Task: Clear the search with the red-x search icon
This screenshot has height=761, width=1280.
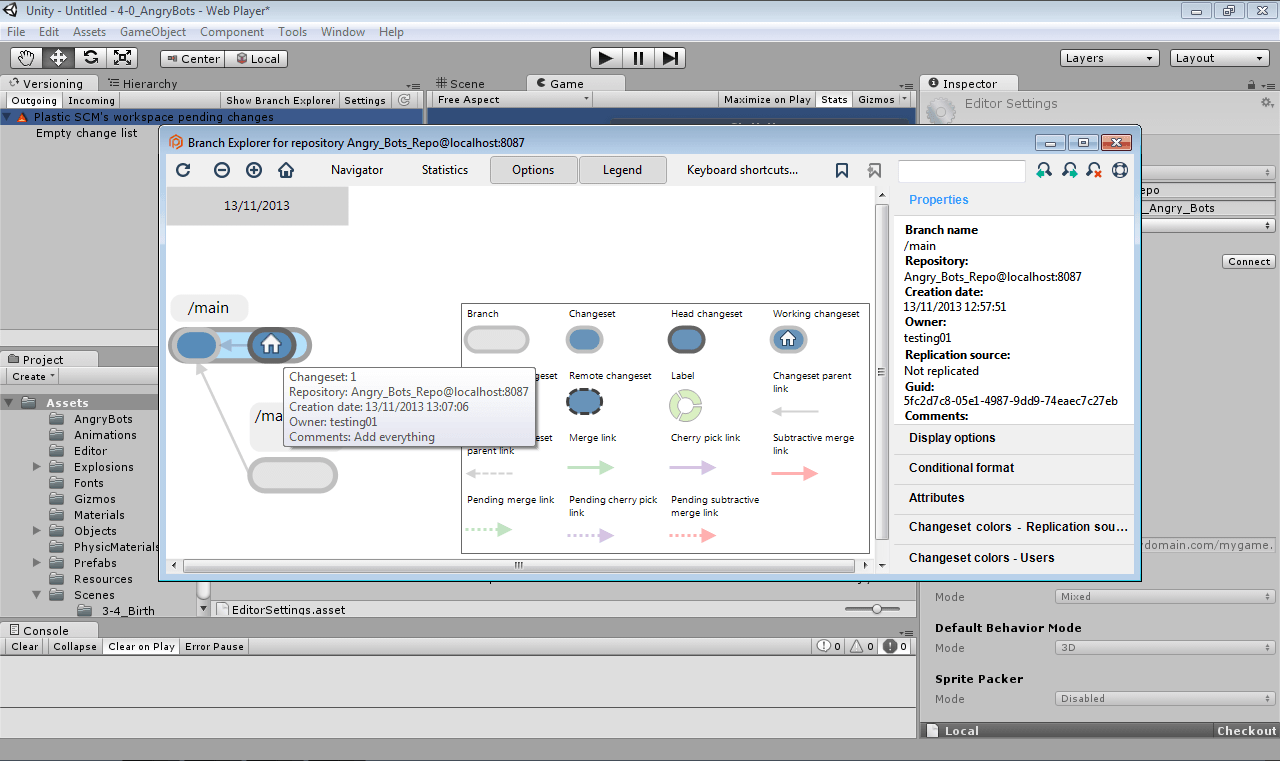Action: tap(1094, 170)
